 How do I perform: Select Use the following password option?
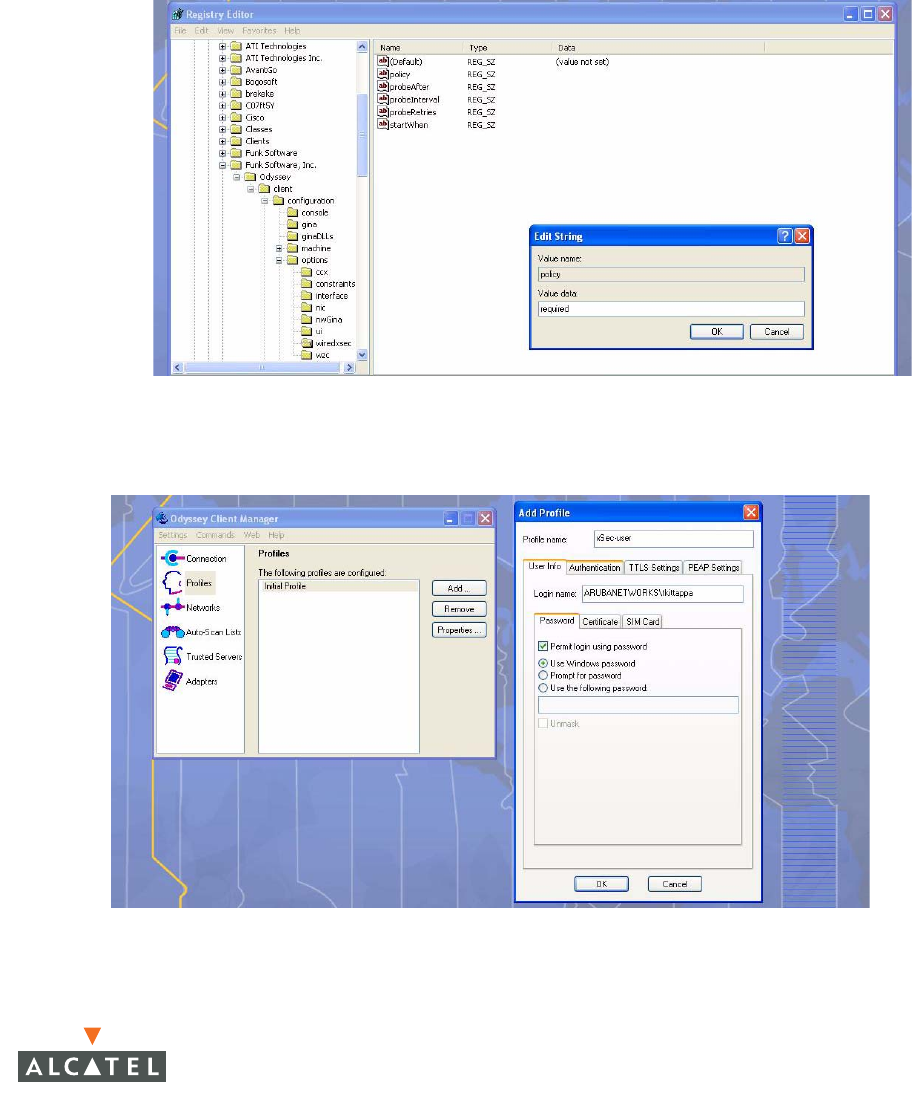click(x=543, y=688)
